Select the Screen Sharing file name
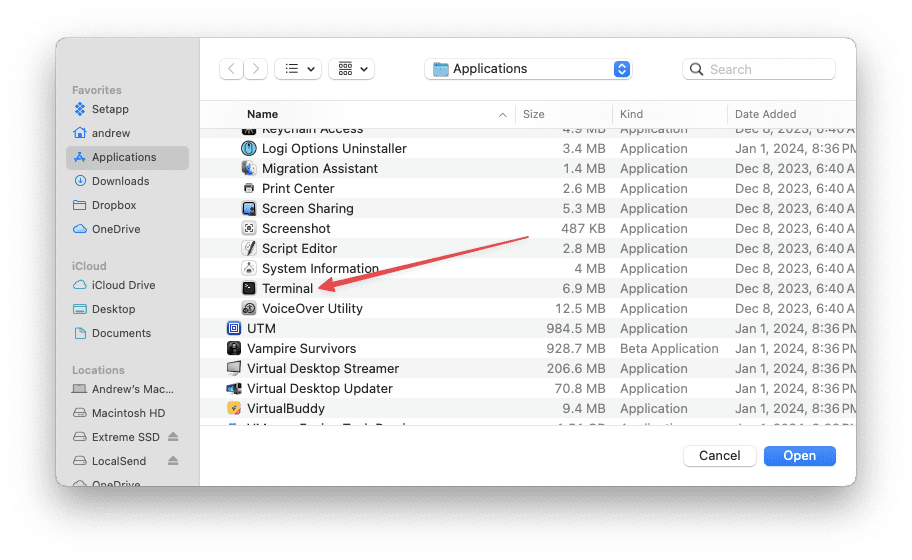The image size is (912, 560). [307, 208]
